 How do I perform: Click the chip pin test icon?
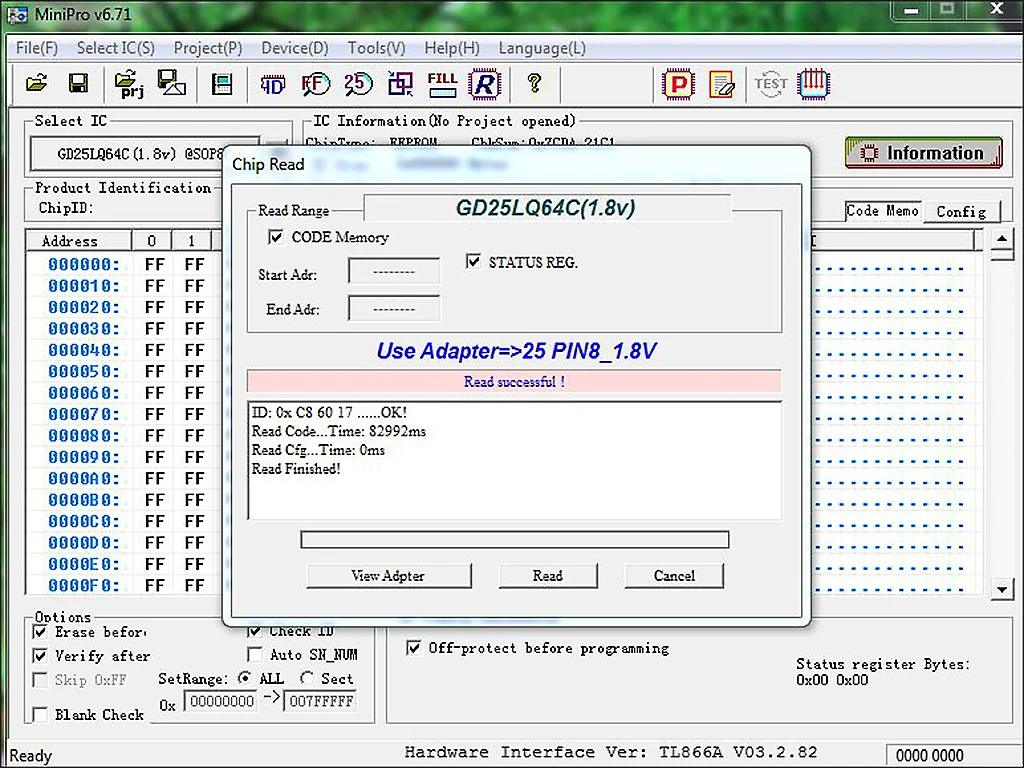pyautogui.click(x=814, y=84)
